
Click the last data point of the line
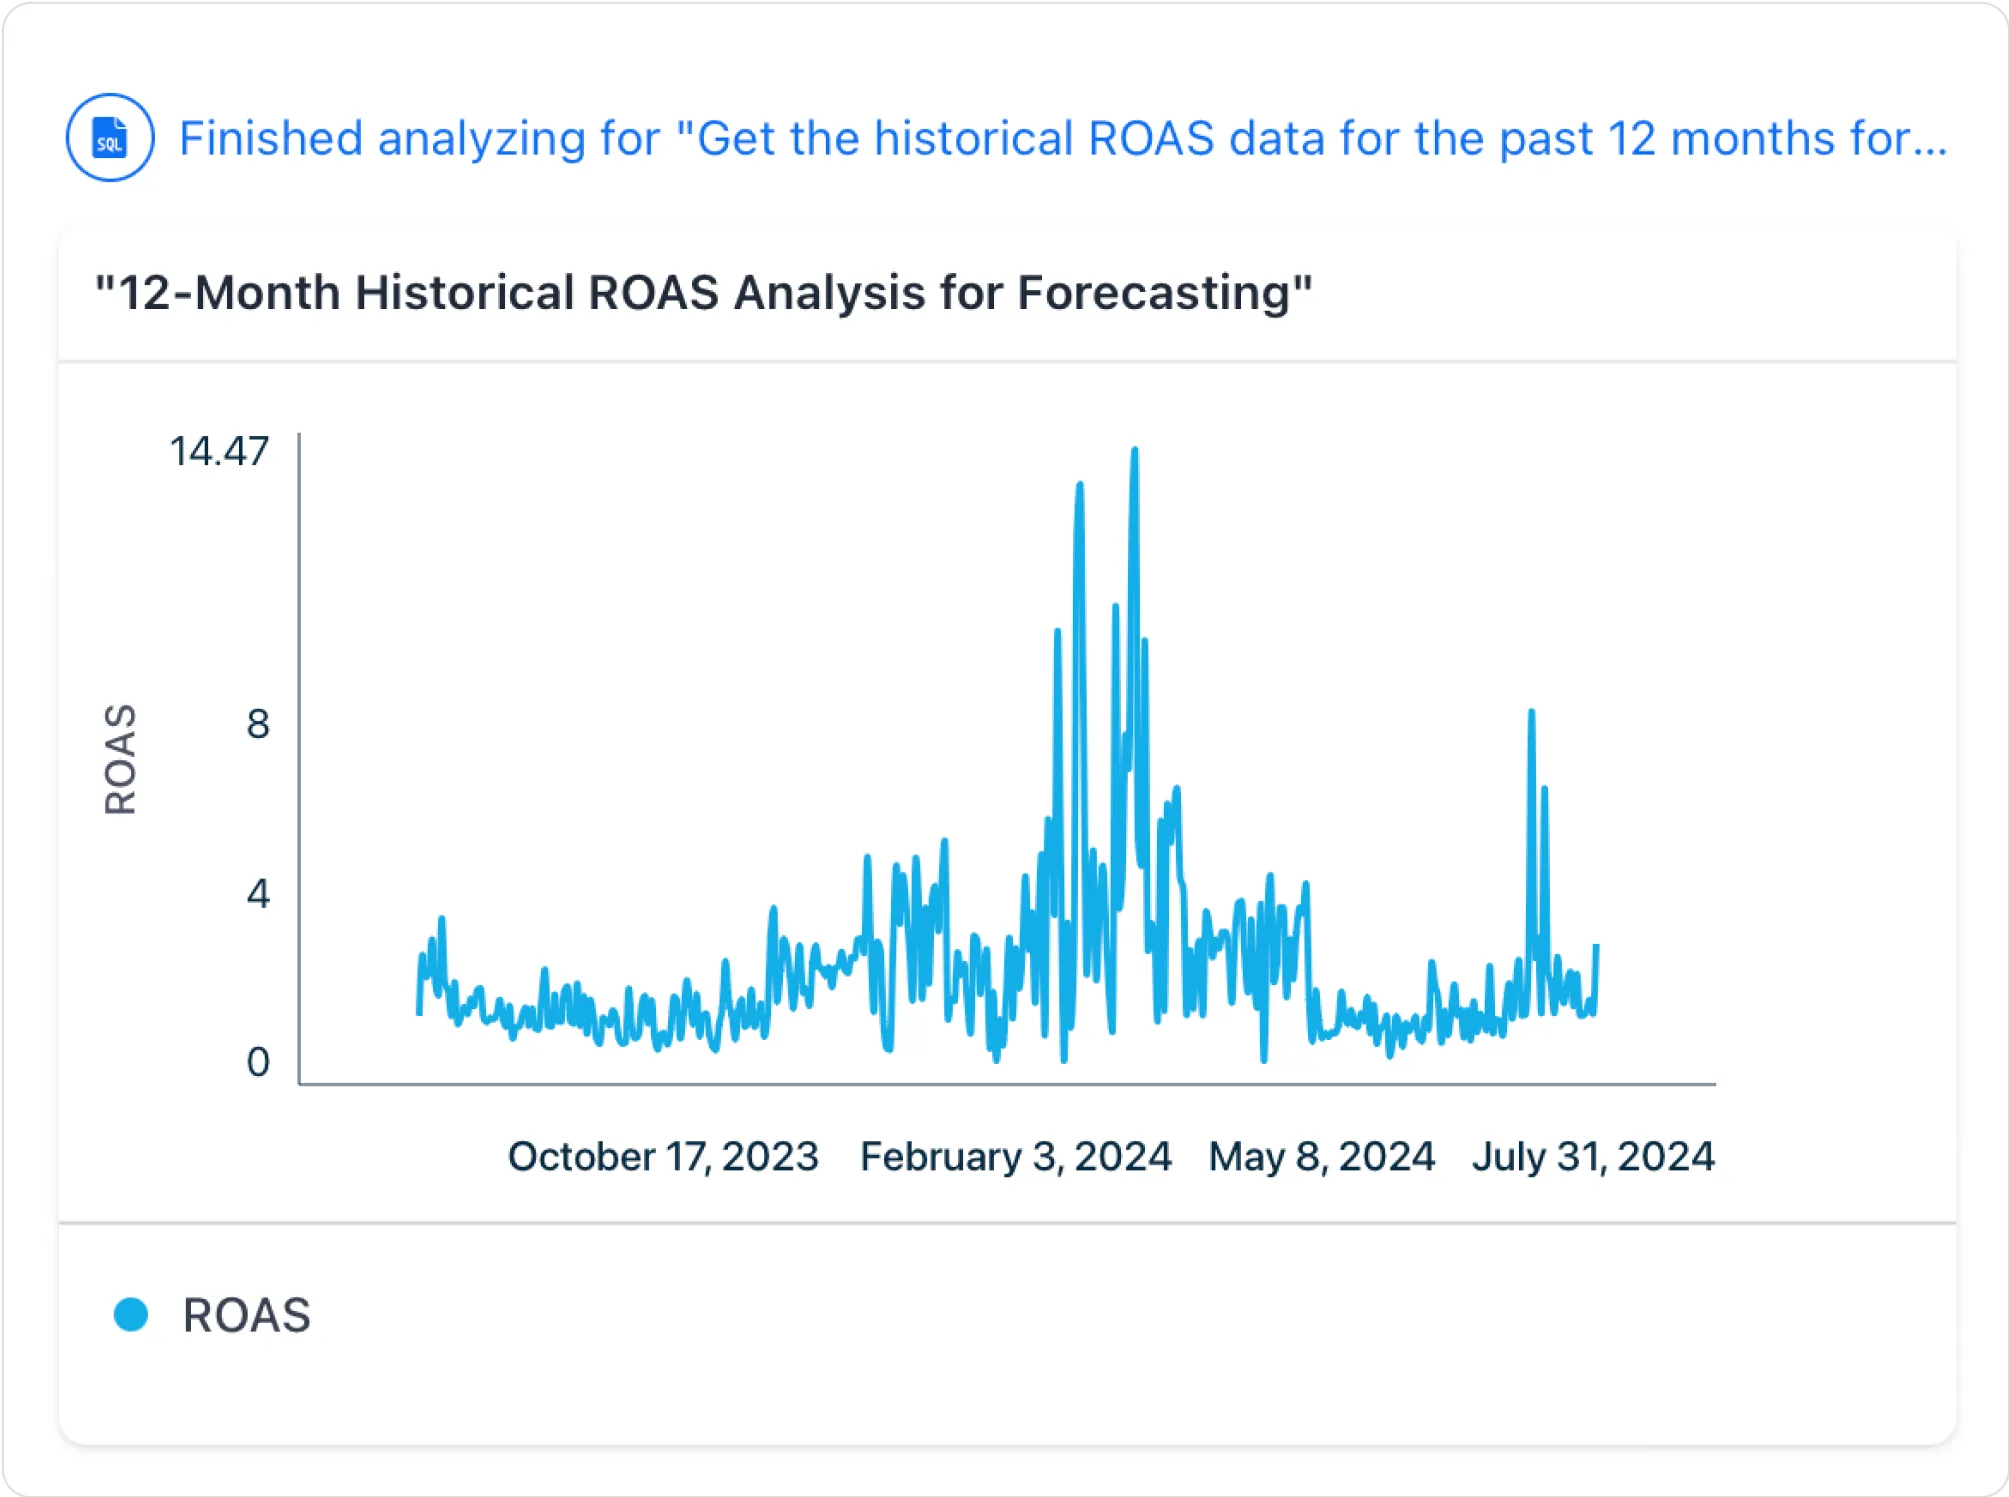click(x=1596, y=946)
